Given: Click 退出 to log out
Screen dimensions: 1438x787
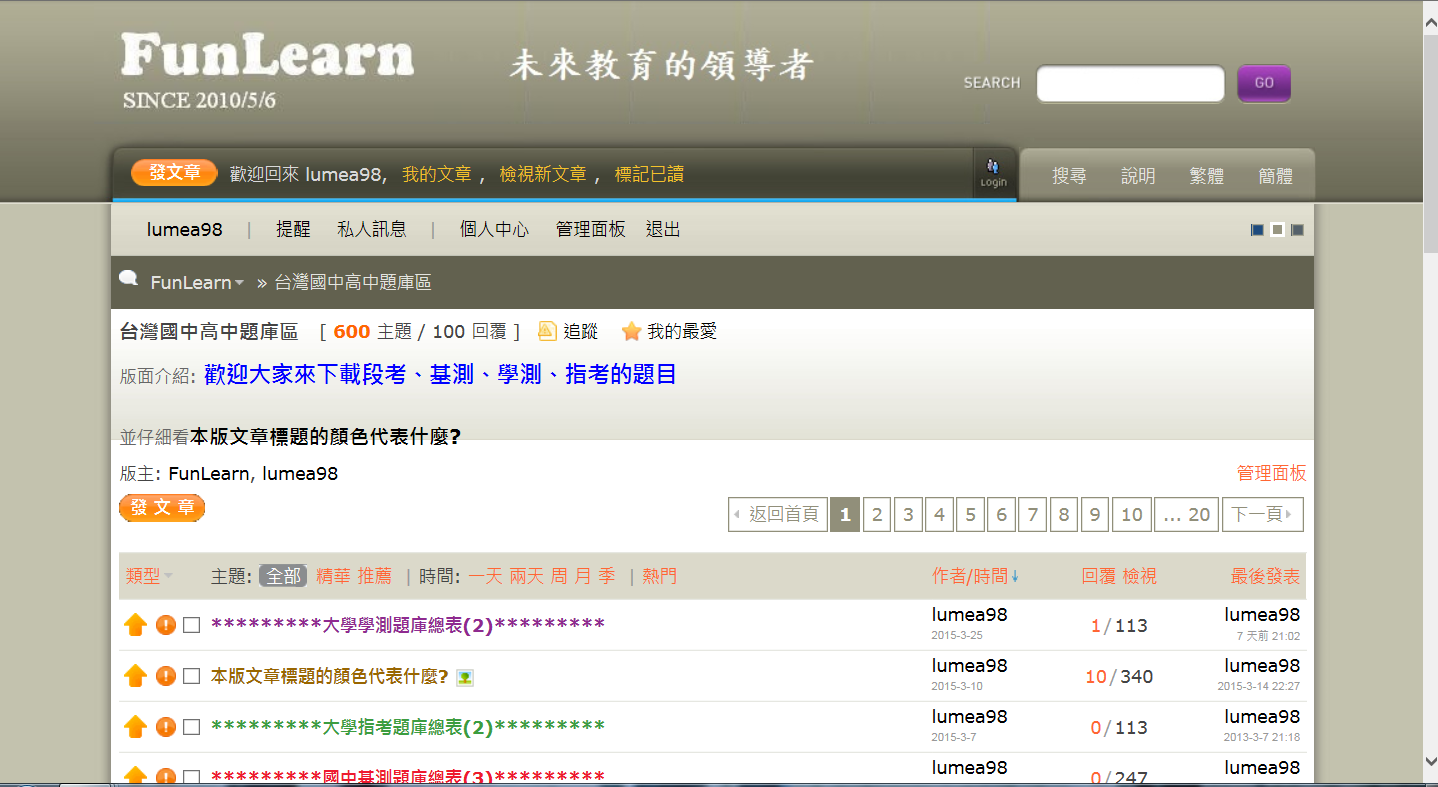Looking at the screenshot, I should pos(663,229).
